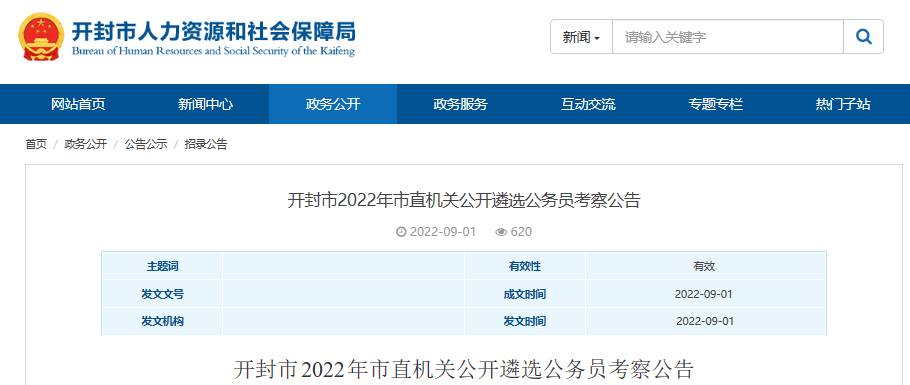Click the magnifier search icon button
910x385 pixels.
[x=864, y=37]
